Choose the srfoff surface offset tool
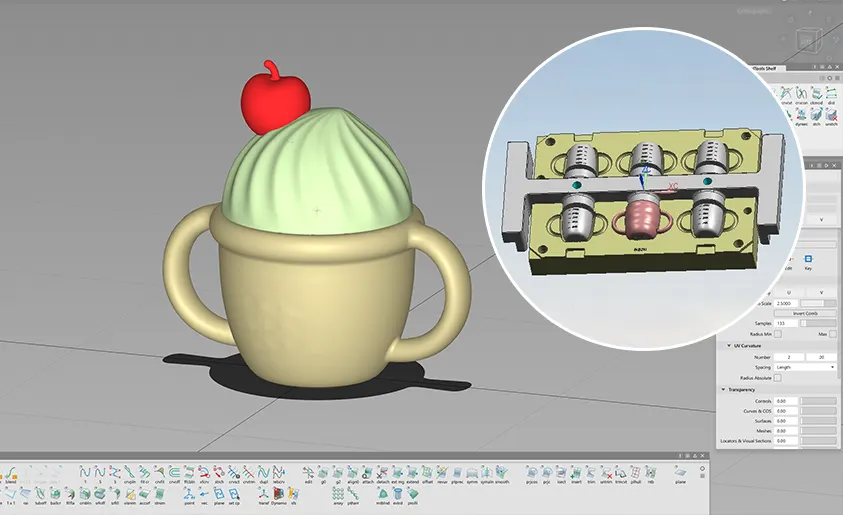This screenshot has height=515, width=843. coord(100,497)
